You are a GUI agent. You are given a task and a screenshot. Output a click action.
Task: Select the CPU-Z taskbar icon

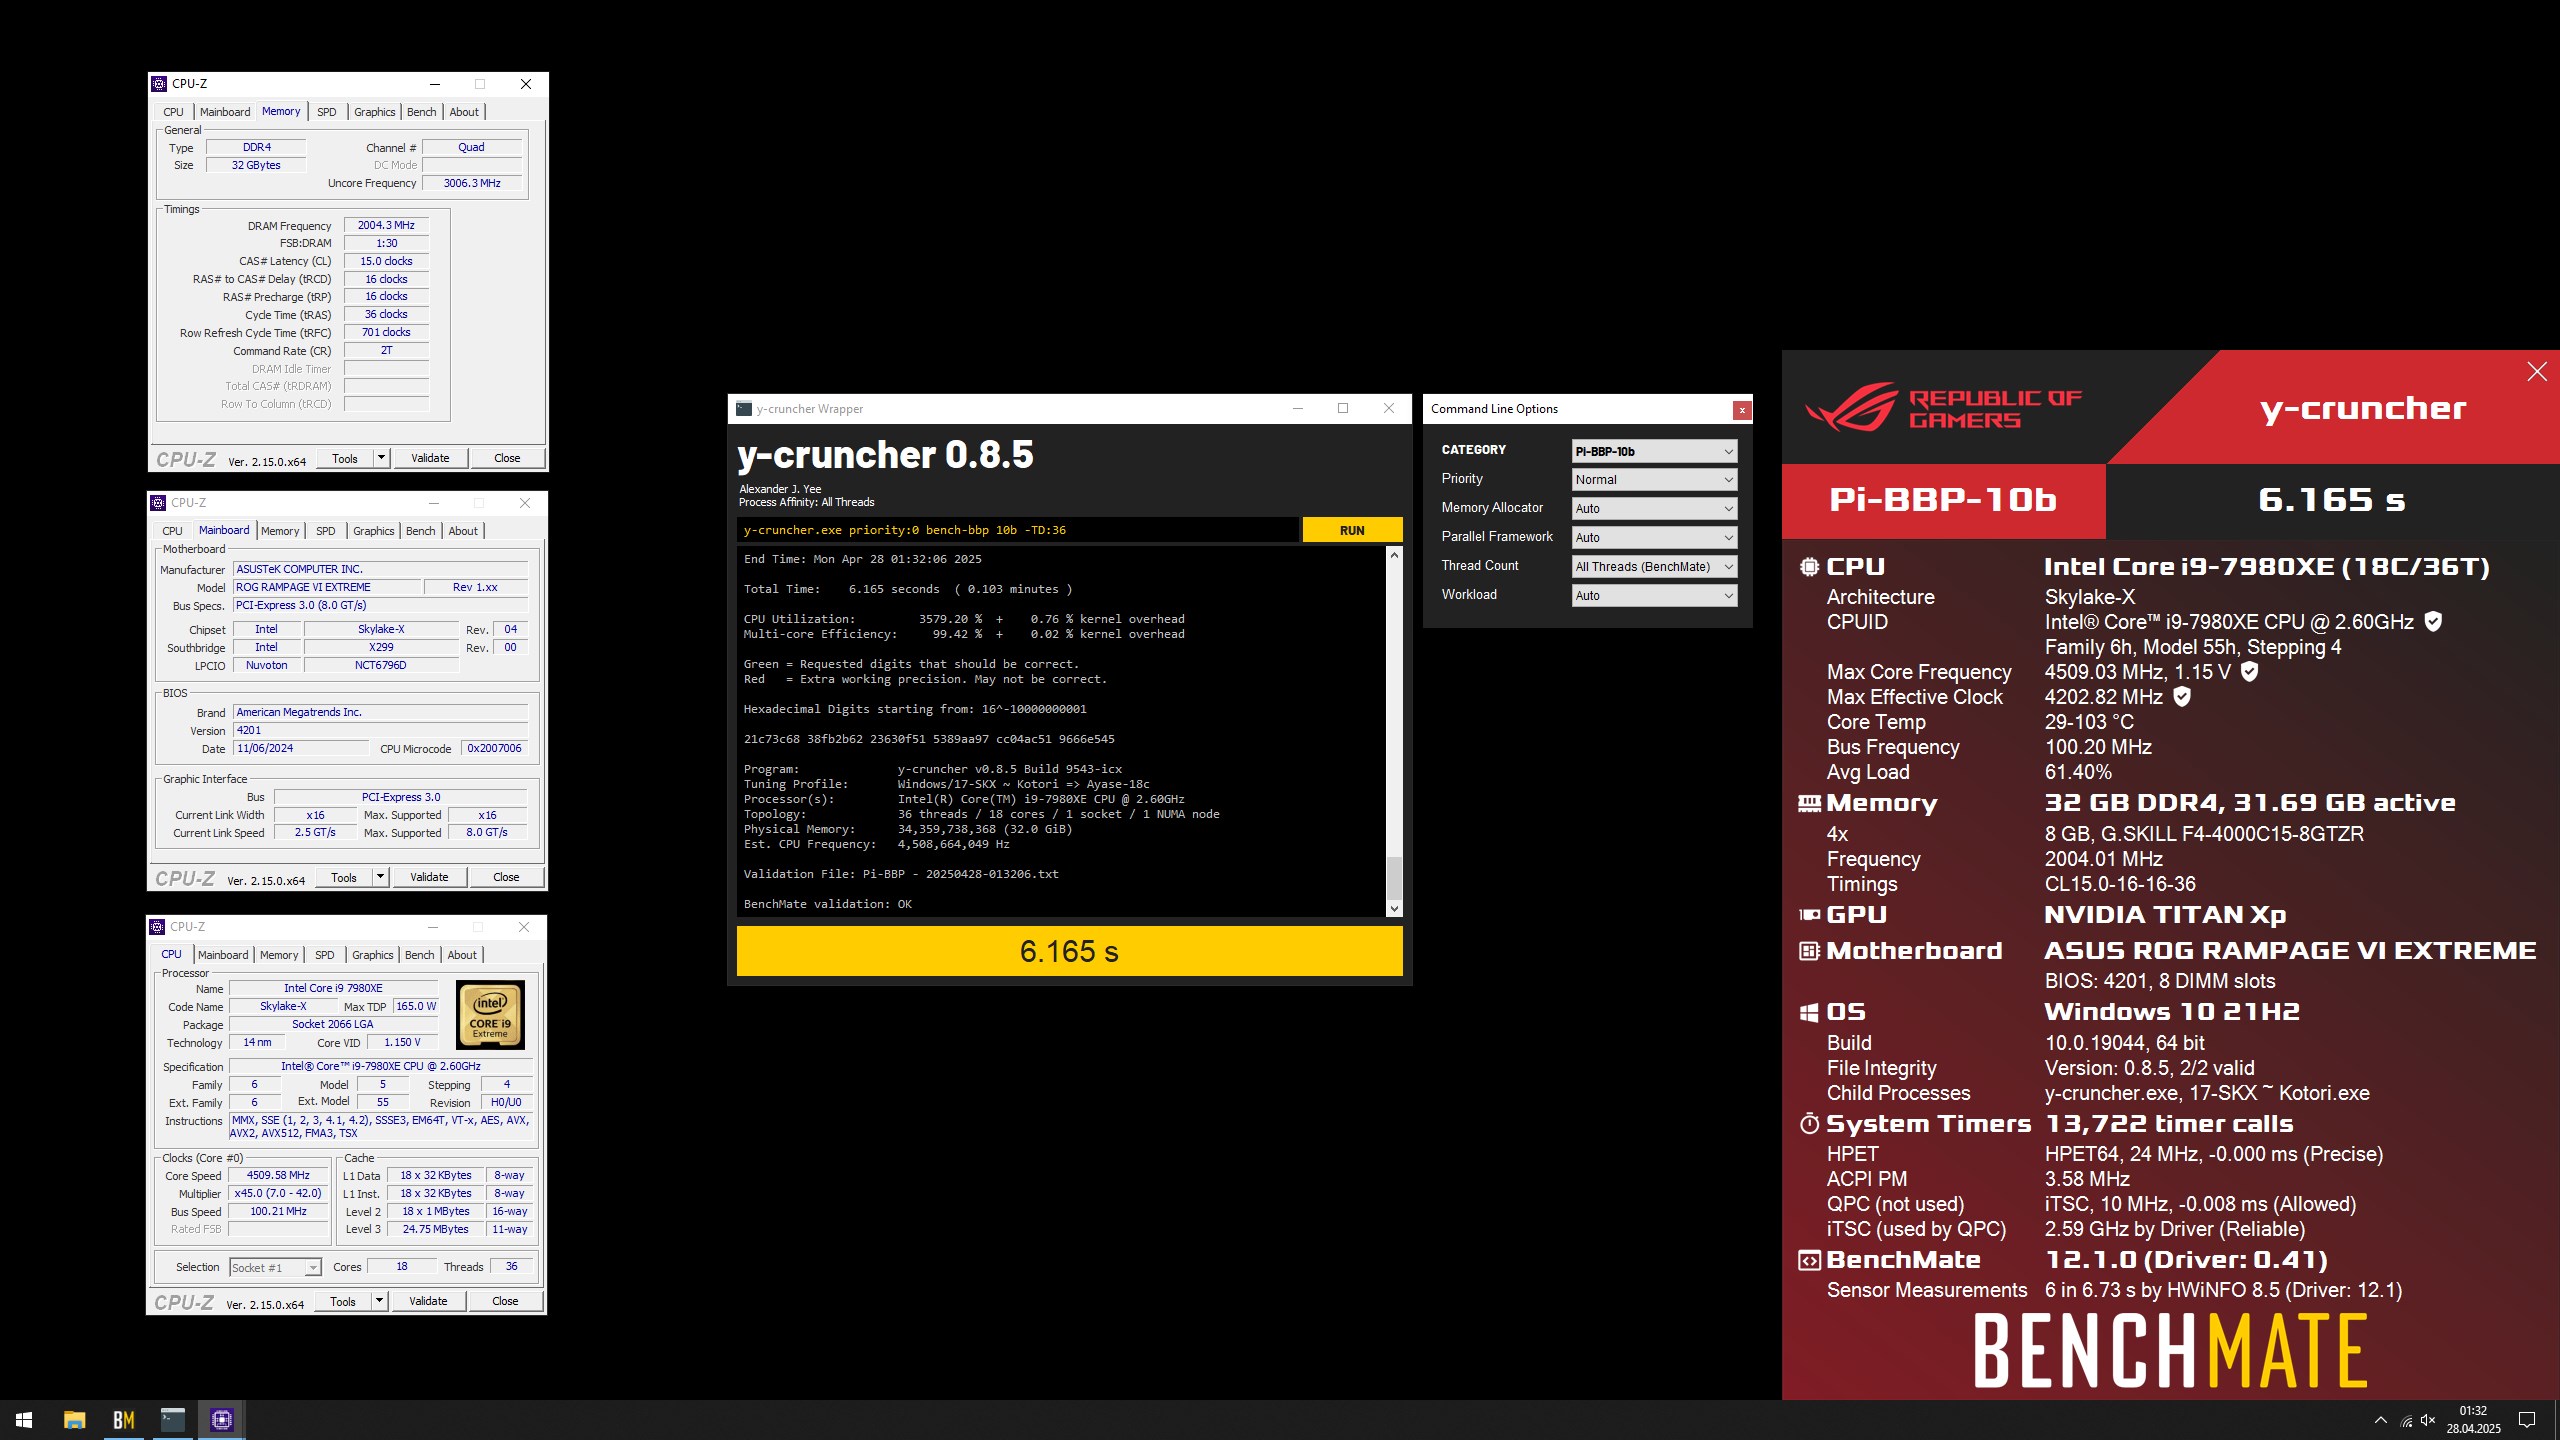[x=222, y=1419]
